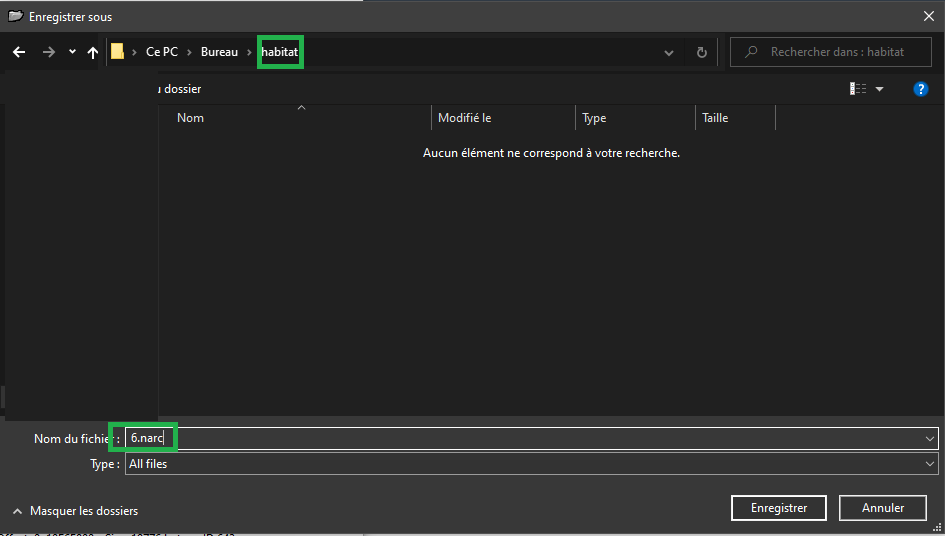Go up one level with up arrow
This screenshot has height=536, width=945.
pyautogui.click(x=93, y=52)
